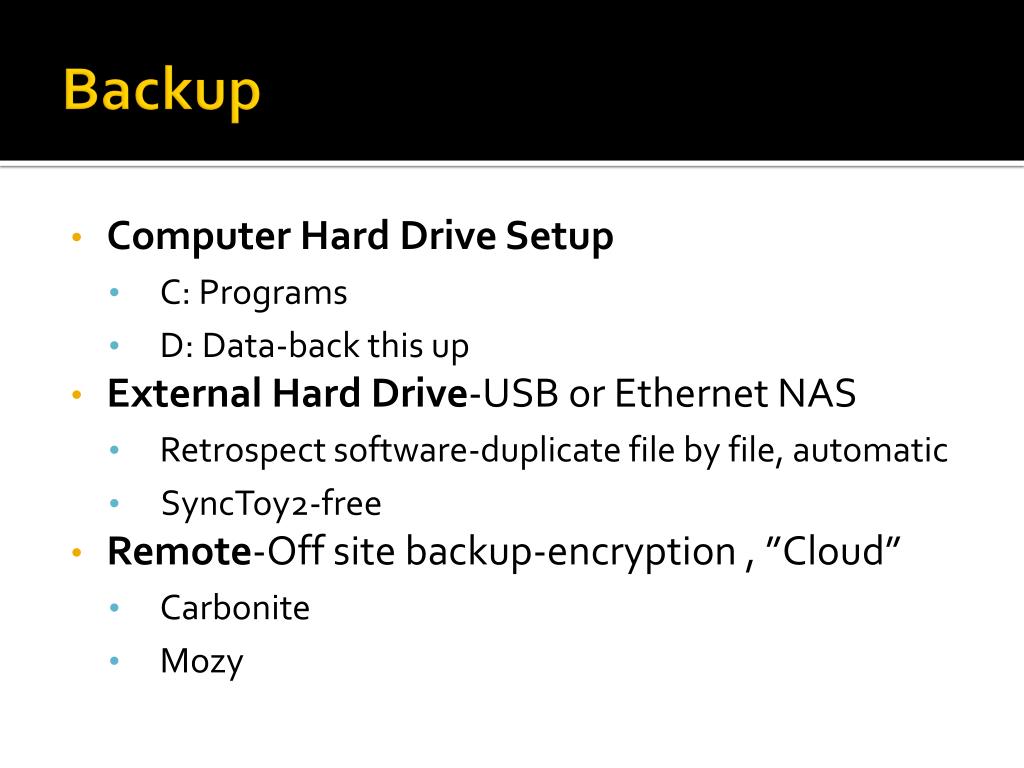Image resolution: width=1024 pixels, height=768 pixels.
Task: Select the Carbonite bullet item
Action: coord(235,608)
